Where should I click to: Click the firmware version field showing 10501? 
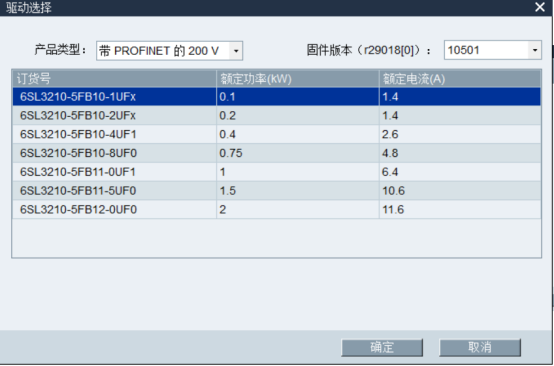[493, 50]
